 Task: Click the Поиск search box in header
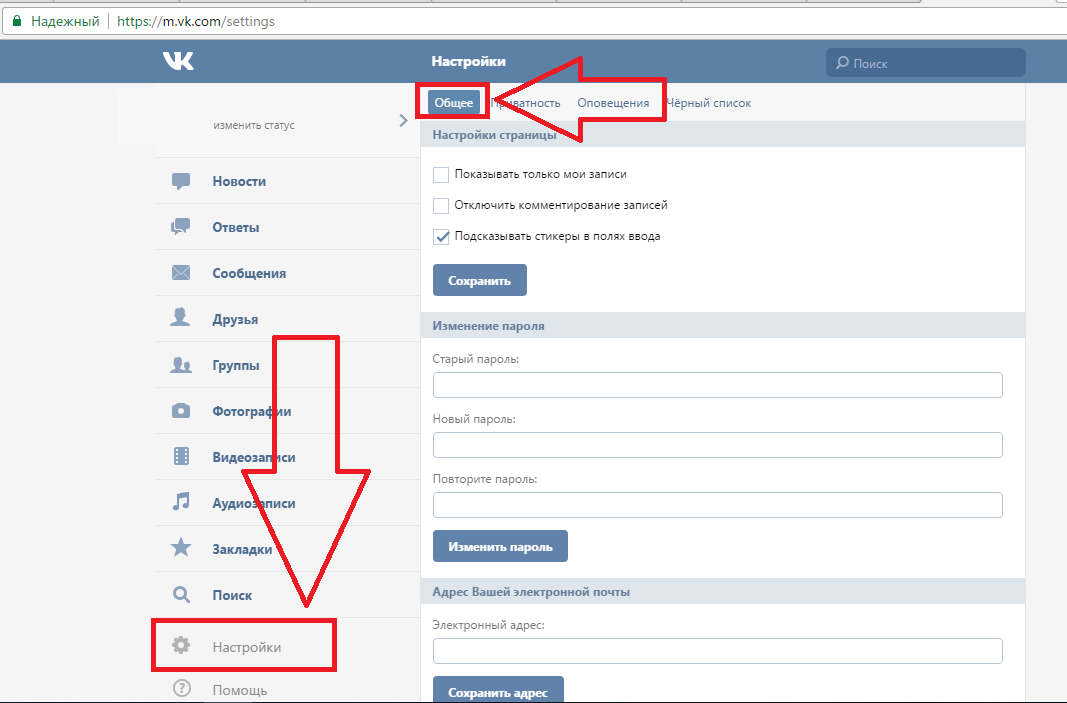pyautogui.click(x=925, y=63)
